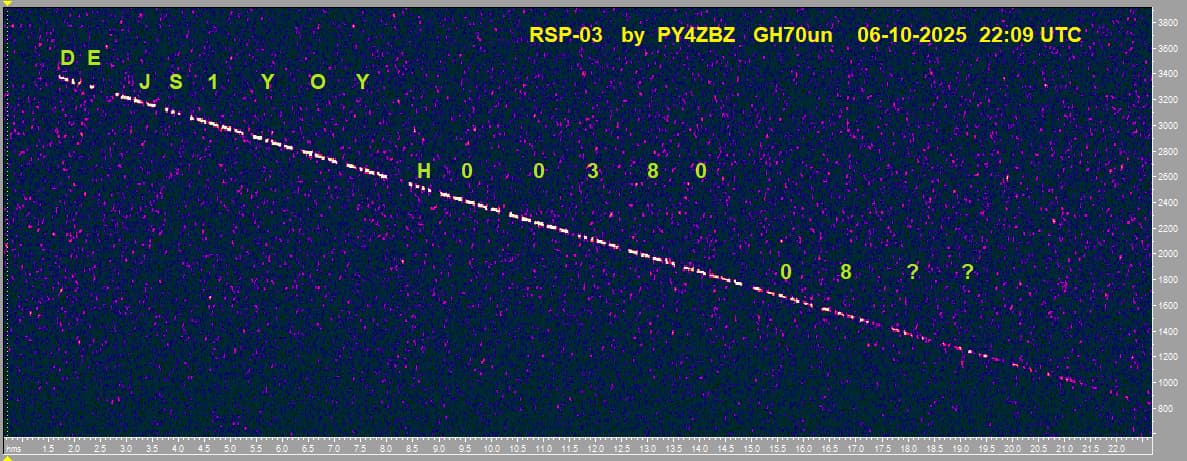Click the yellow marker below the time axis start
The image size is (1187, 461).
pos(7,457)
